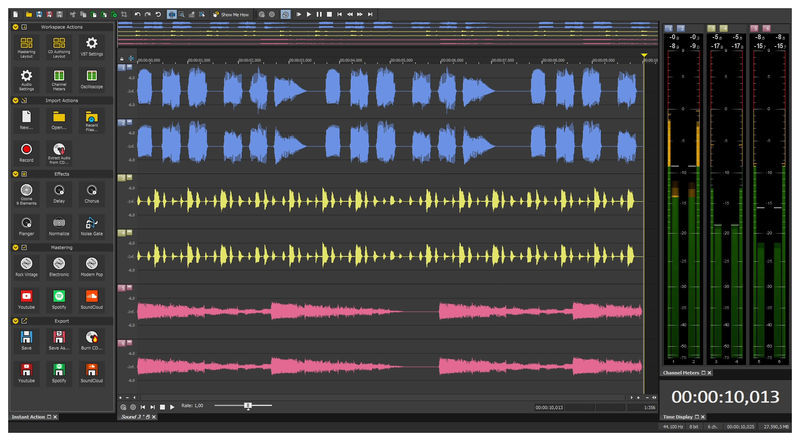Click Extract Audio from CD icon
The image size is (800, 441).
[x=59, y=150]
